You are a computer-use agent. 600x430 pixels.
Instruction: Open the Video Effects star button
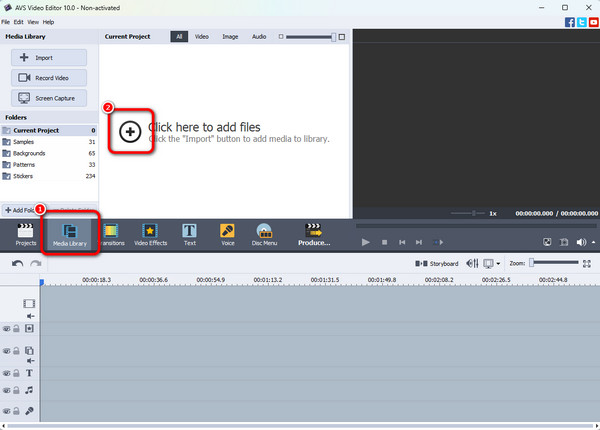(x=150, y=235)
